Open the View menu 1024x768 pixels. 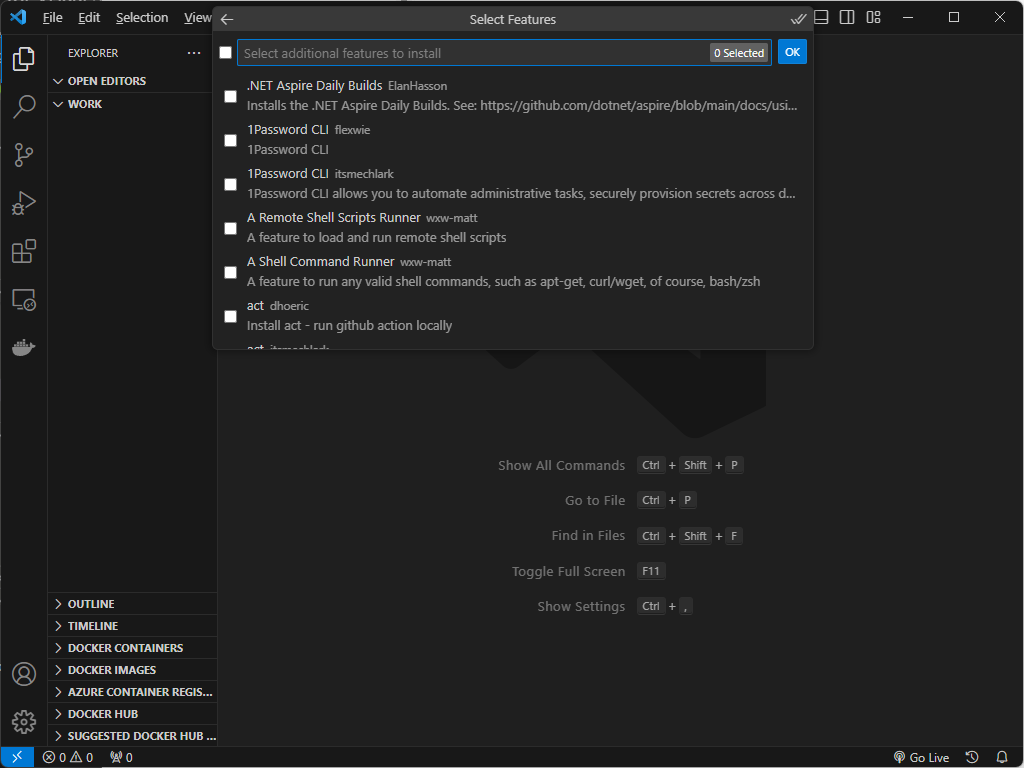click(197, 18)
